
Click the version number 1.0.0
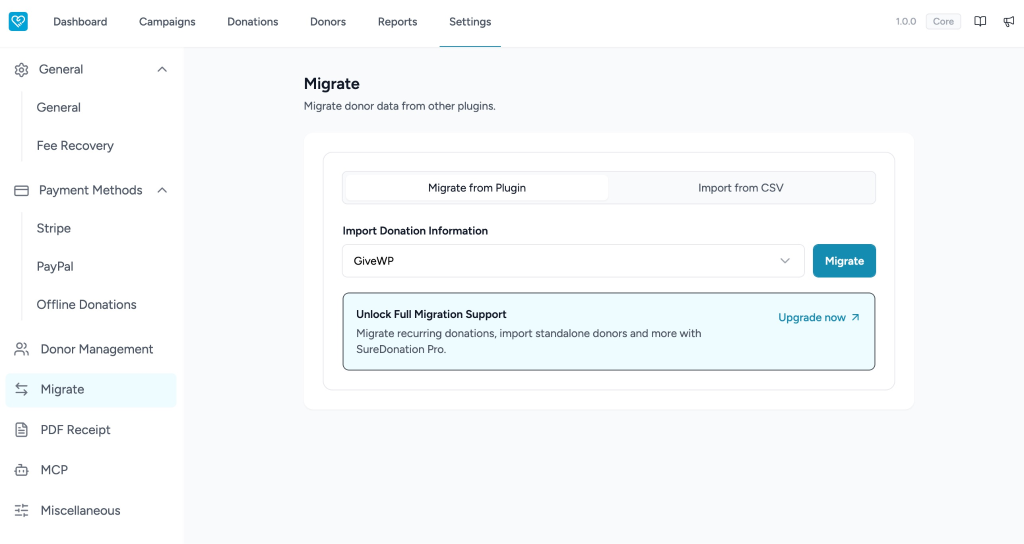(x=906, y=22)
